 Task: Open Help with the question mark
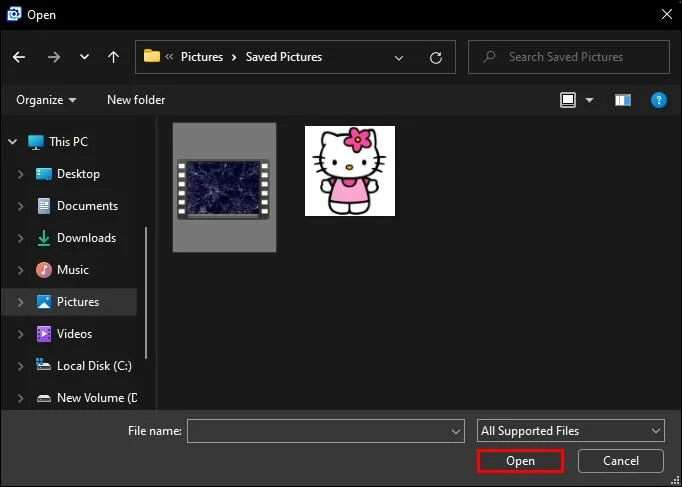[x=659, y=100]
